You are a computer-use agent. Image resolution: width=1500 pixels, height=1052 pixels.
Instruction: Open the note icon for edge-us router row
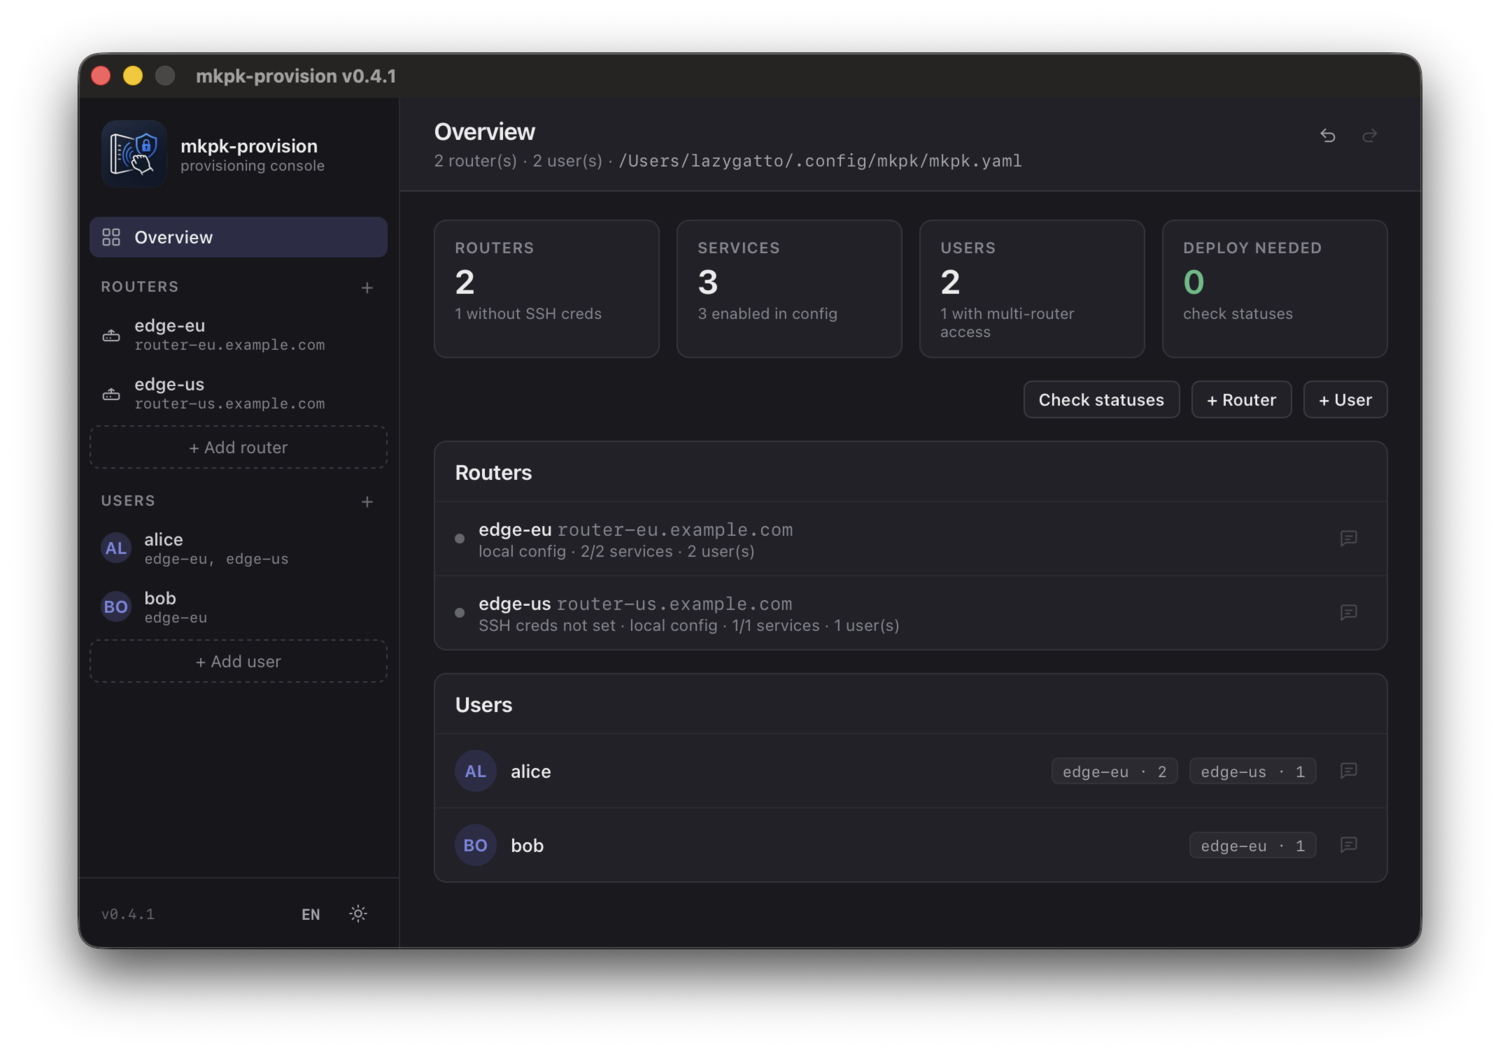click(x=1349, y=612)
